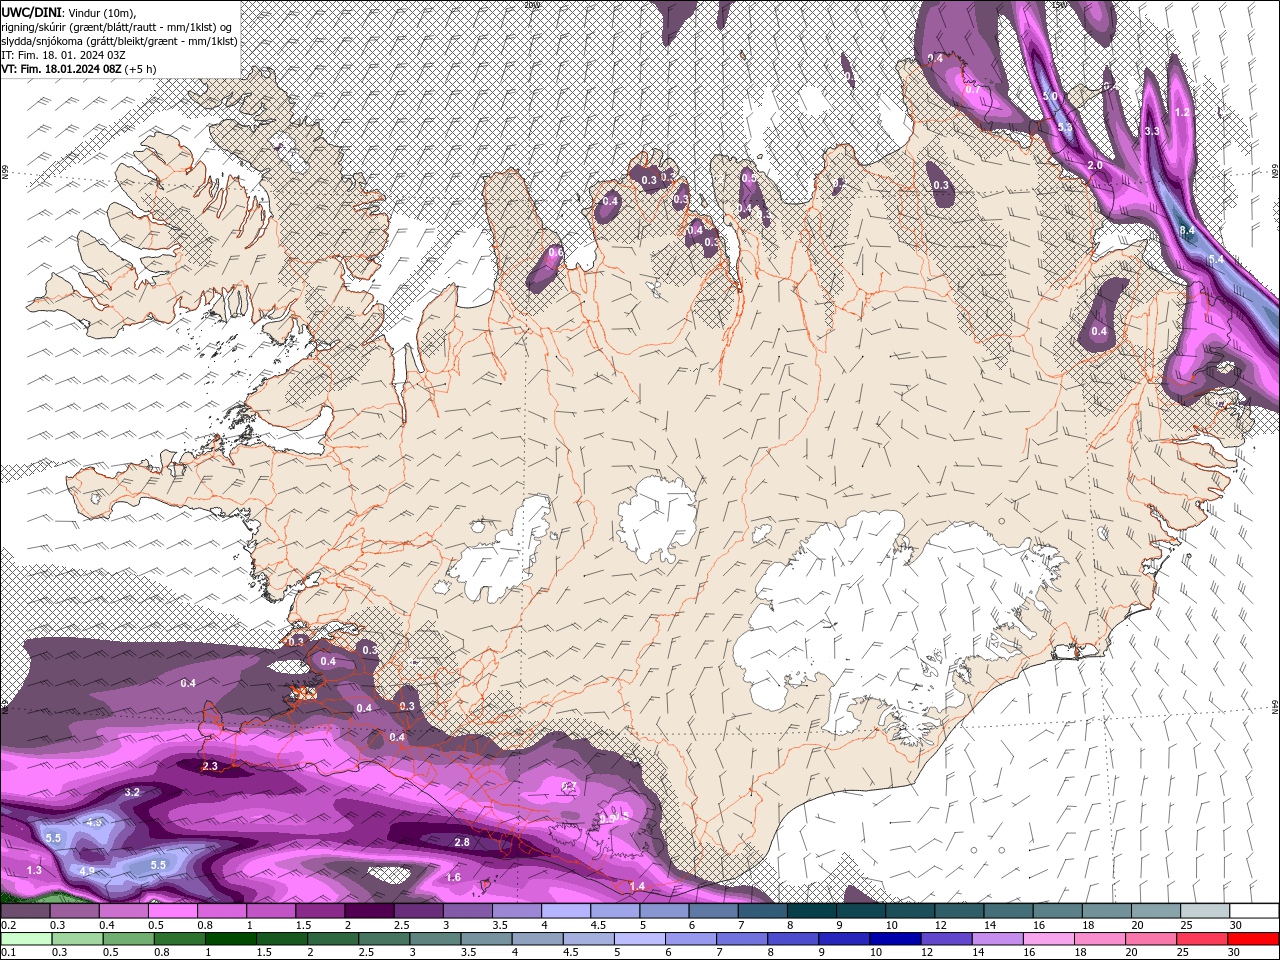Click the 'slydda/snjókoma' legend description line
Image resolution: width=1280 pixels, height=960 pixels.
[x=117, y=41]
